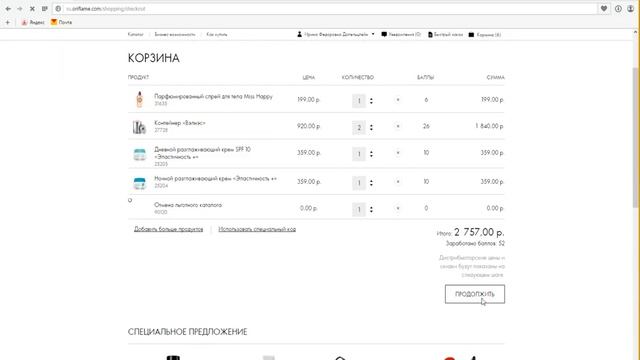
Task: Click the БАЛЛЫ column header
Action: point(425,77)
